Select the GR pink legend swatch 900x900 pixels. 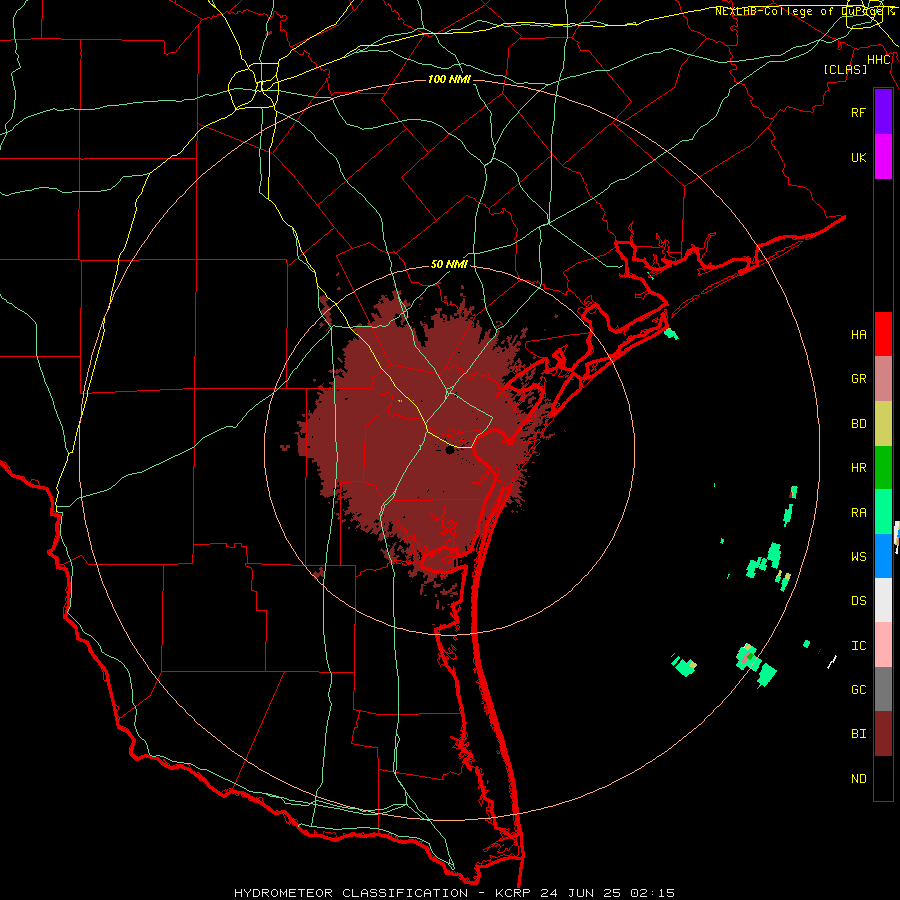pos(883,379)
